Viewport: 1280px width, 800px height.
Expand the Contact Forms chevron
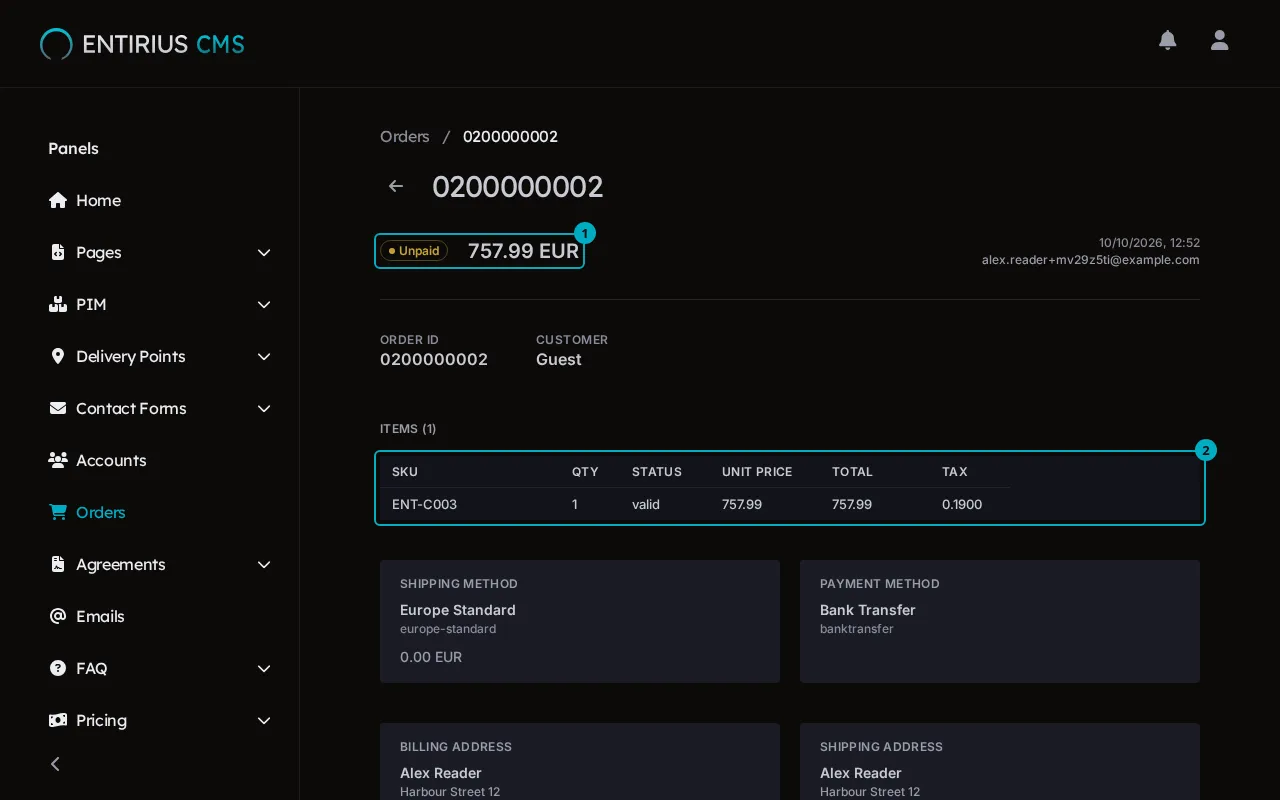point(264,408)
